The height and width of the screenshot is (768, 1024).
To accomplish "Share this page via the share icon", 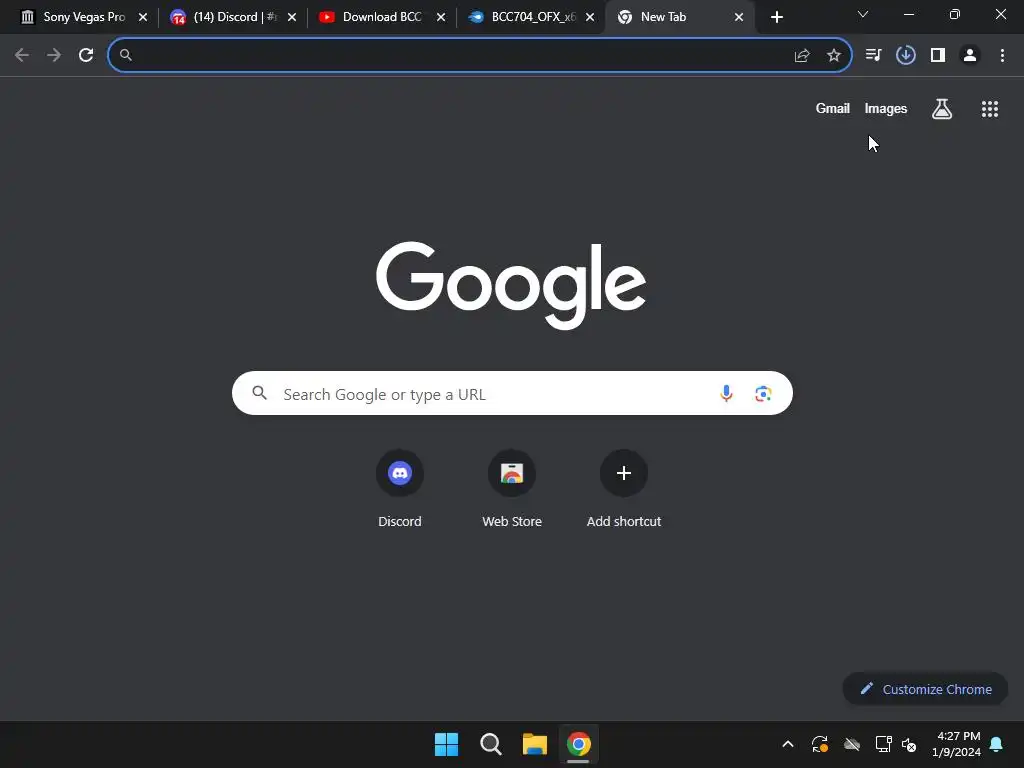I will [802, 56].
